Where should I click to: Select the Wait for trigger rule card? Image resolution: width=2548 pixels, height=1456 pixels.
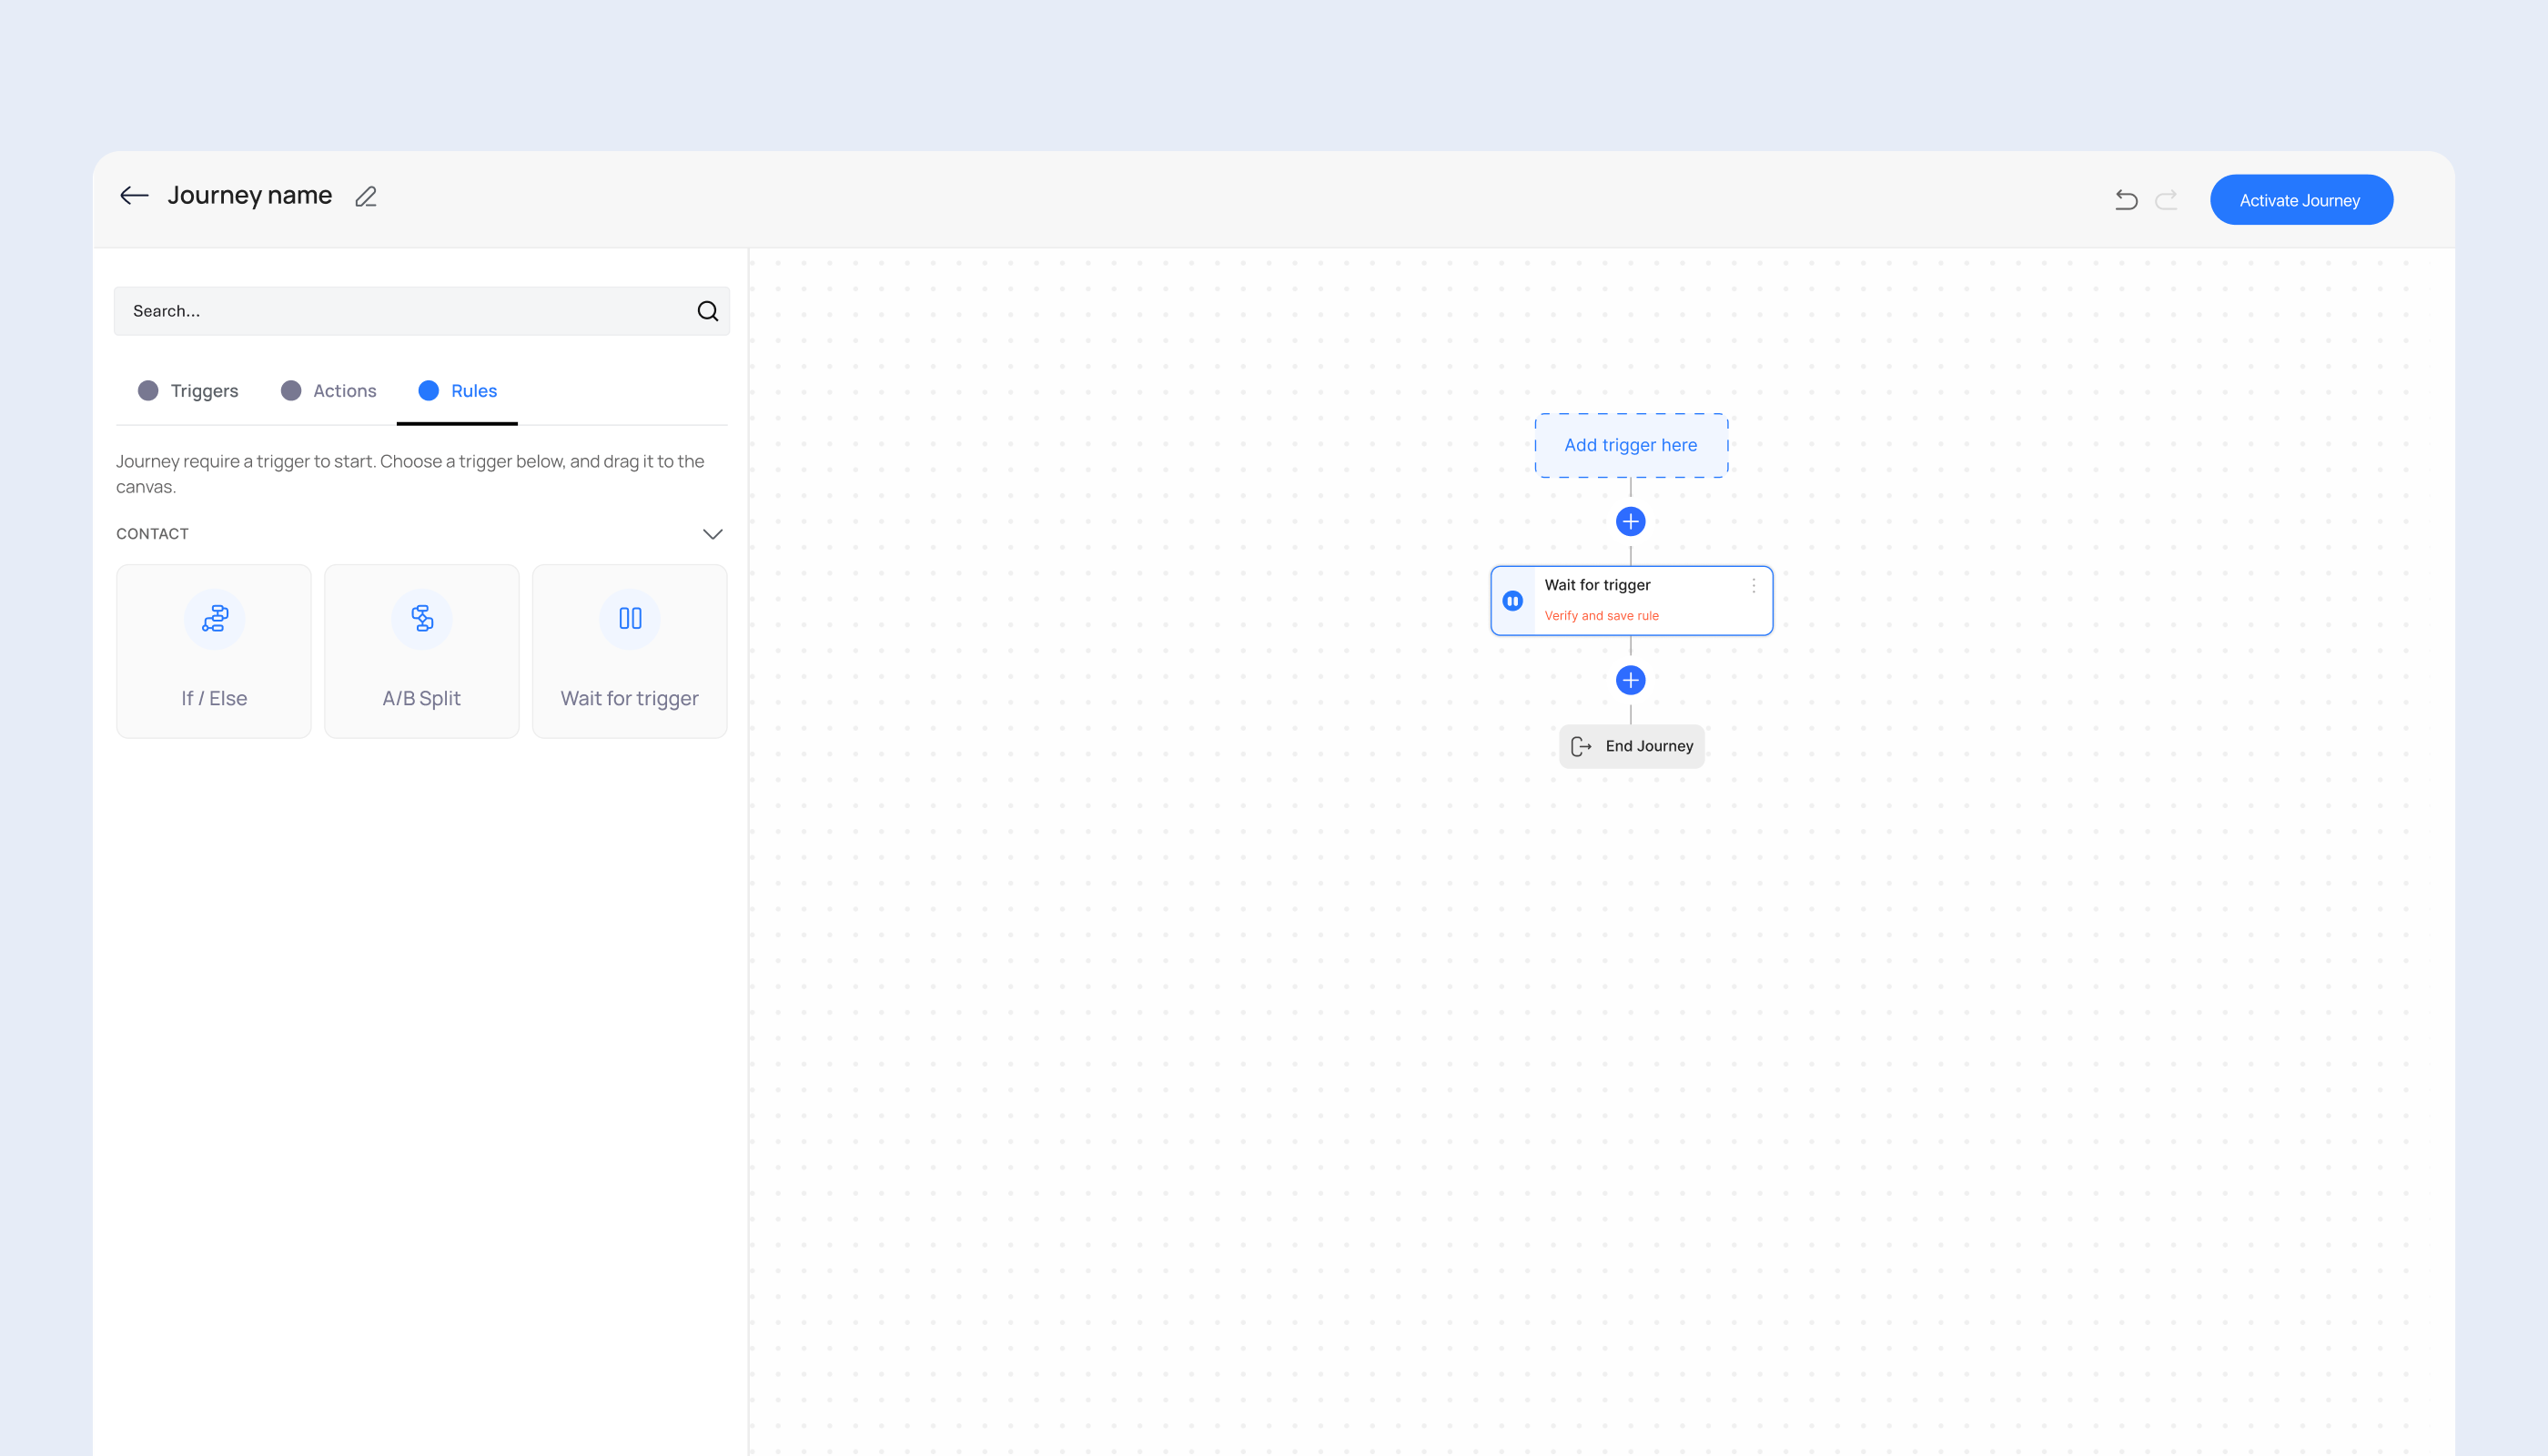[x=629, y=651]
